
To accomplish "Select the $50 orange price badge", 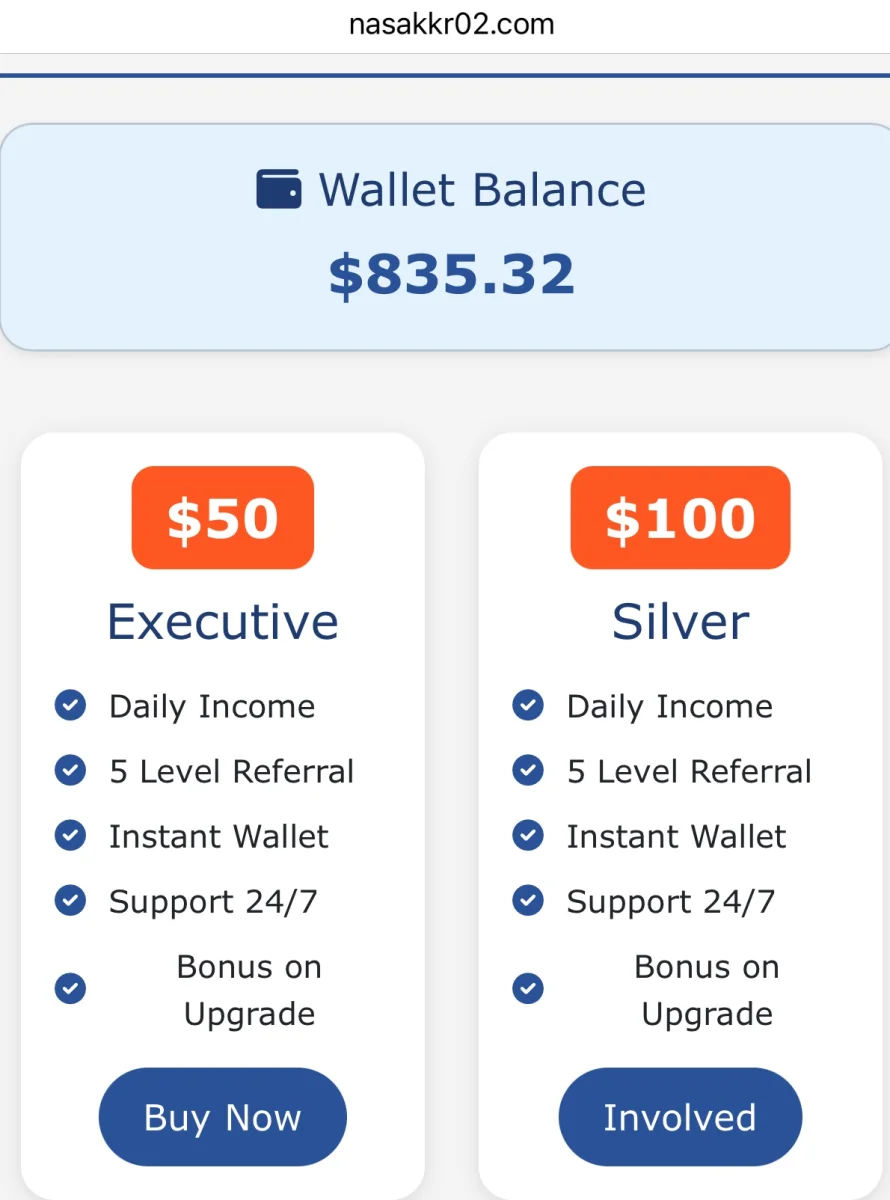I will point(222,518).
